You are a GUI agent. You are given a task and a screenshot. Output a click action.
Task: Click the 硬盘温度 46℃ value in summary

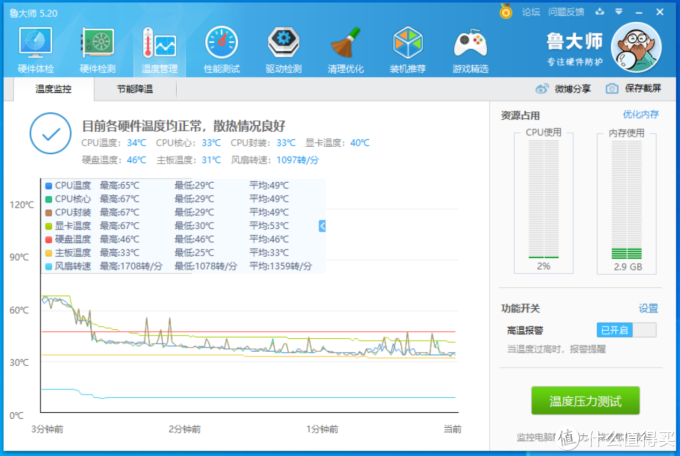tap(137, 160)
